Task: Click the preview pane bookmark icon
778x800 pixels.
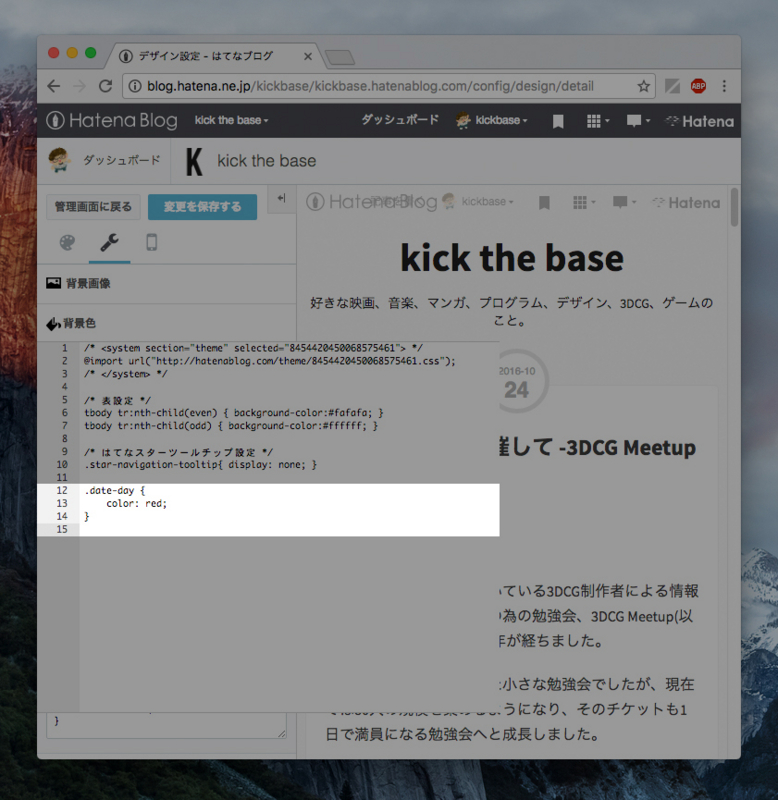Action: (544, 203)
